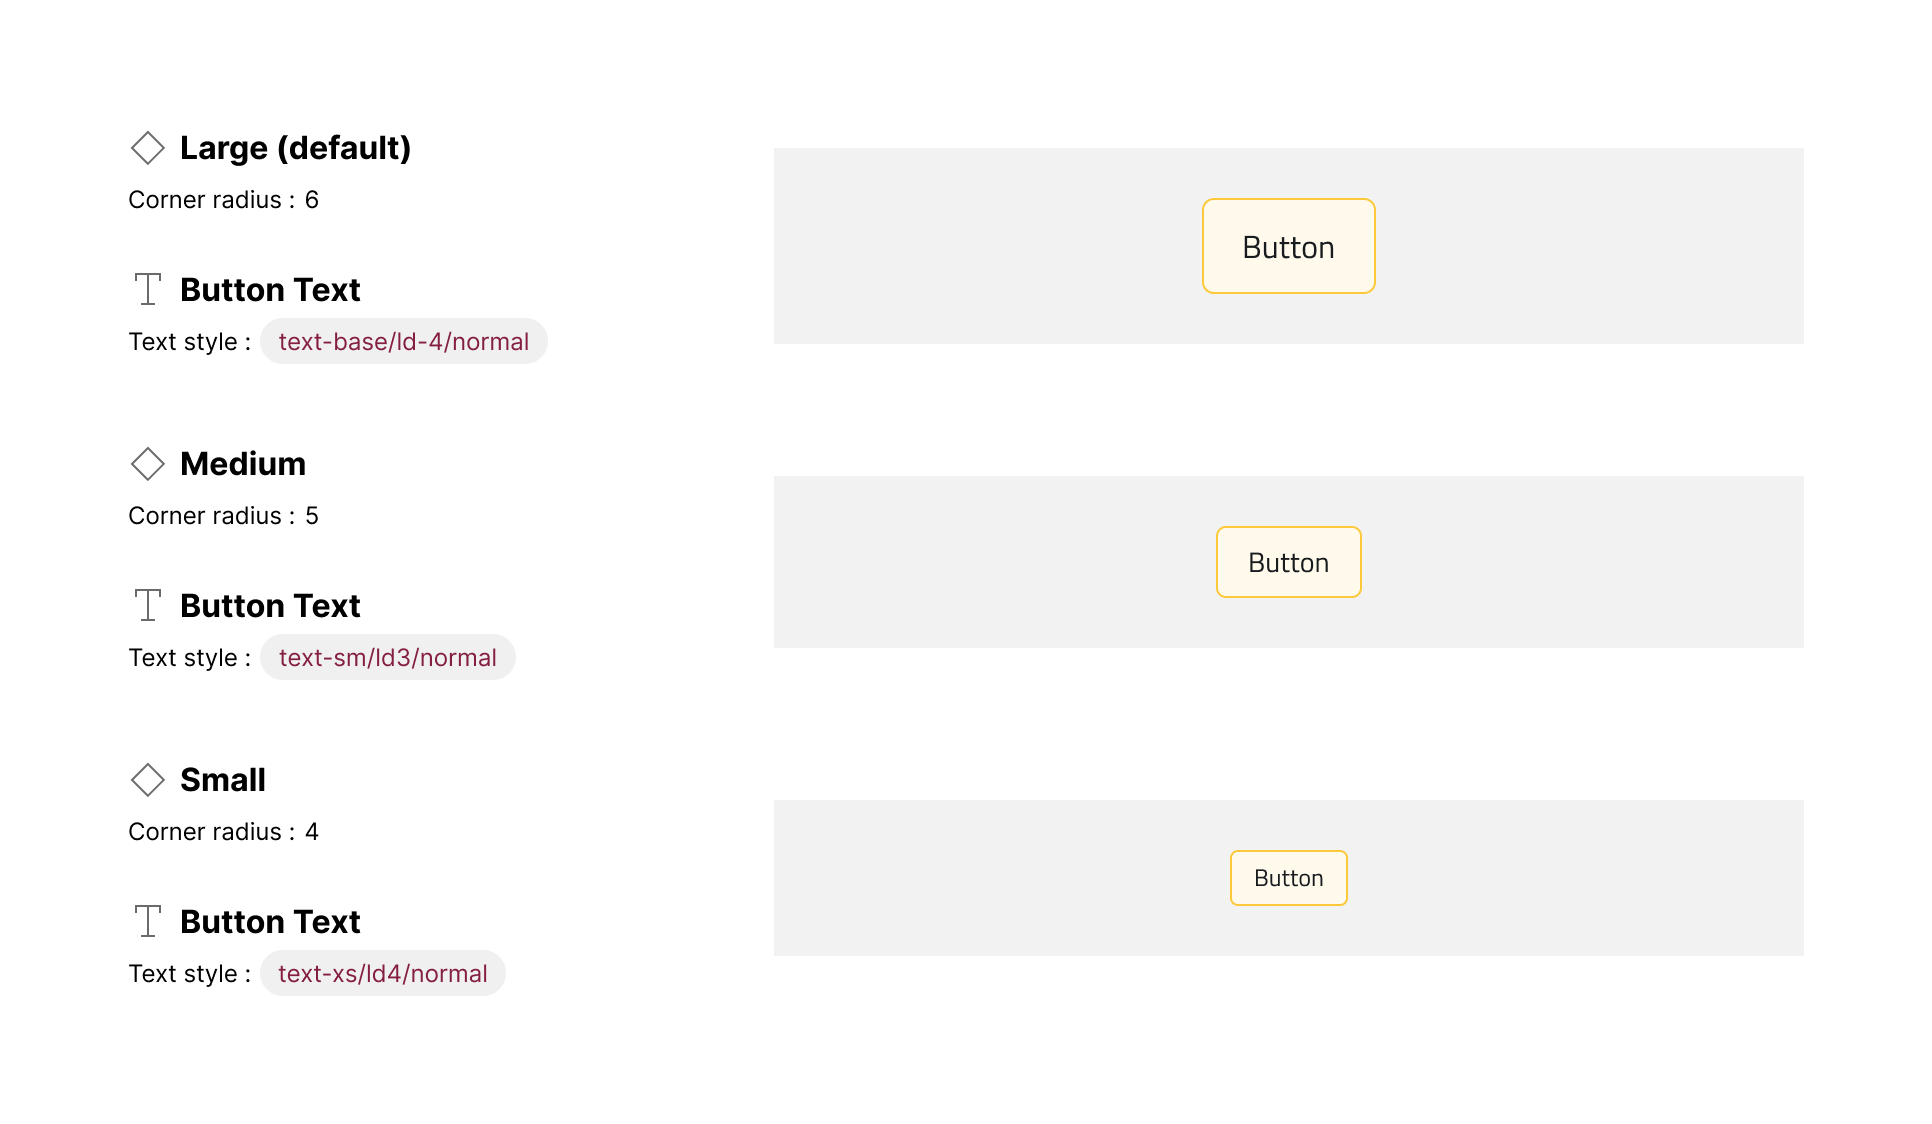Click the large Button component

click(x=1288, y=246)
